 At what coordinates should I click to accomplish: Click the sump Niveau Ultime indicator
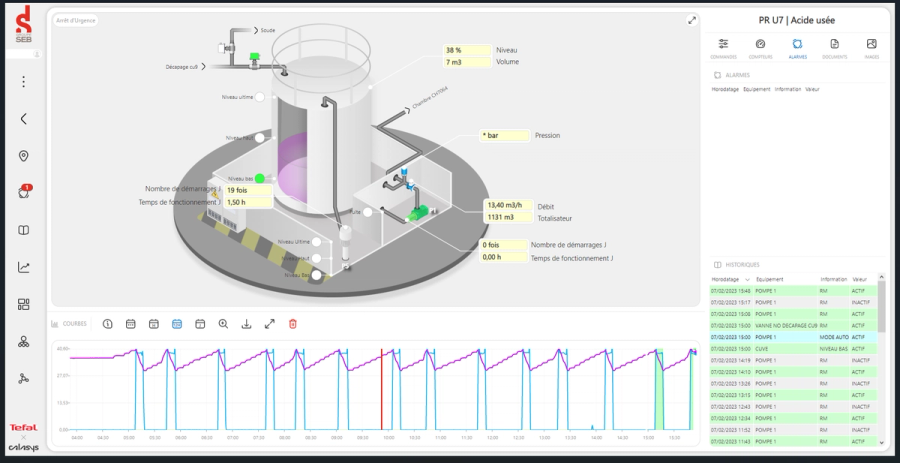[316, 242]
